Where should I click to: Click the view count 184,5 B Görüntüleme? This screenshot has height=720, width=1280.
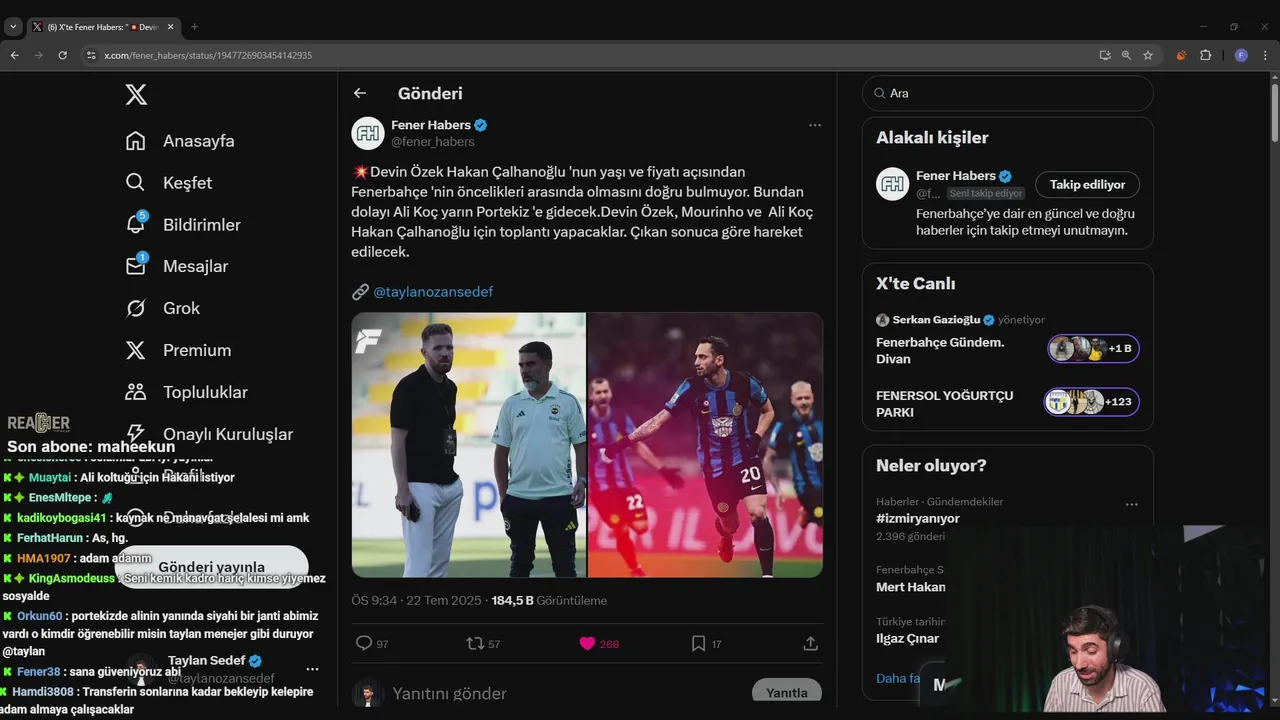[549, 601]
